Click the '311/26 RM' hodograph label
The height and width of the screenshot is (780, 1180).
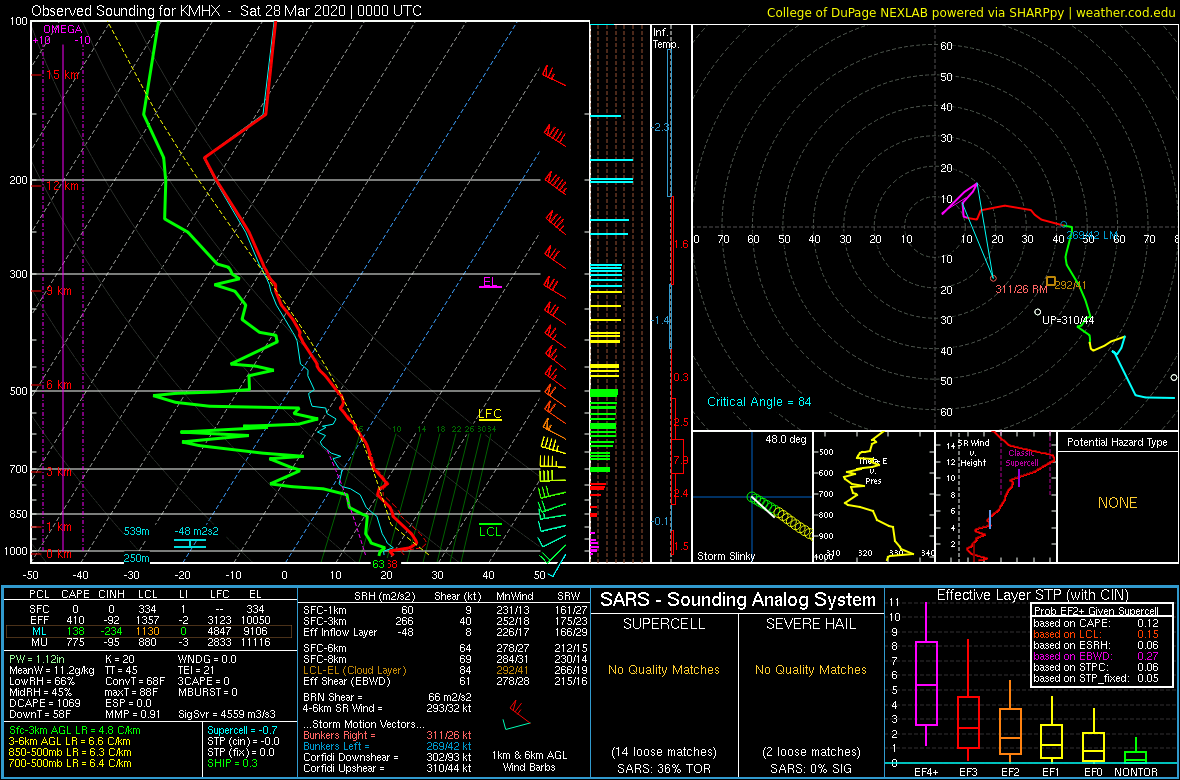point(1020,290)
